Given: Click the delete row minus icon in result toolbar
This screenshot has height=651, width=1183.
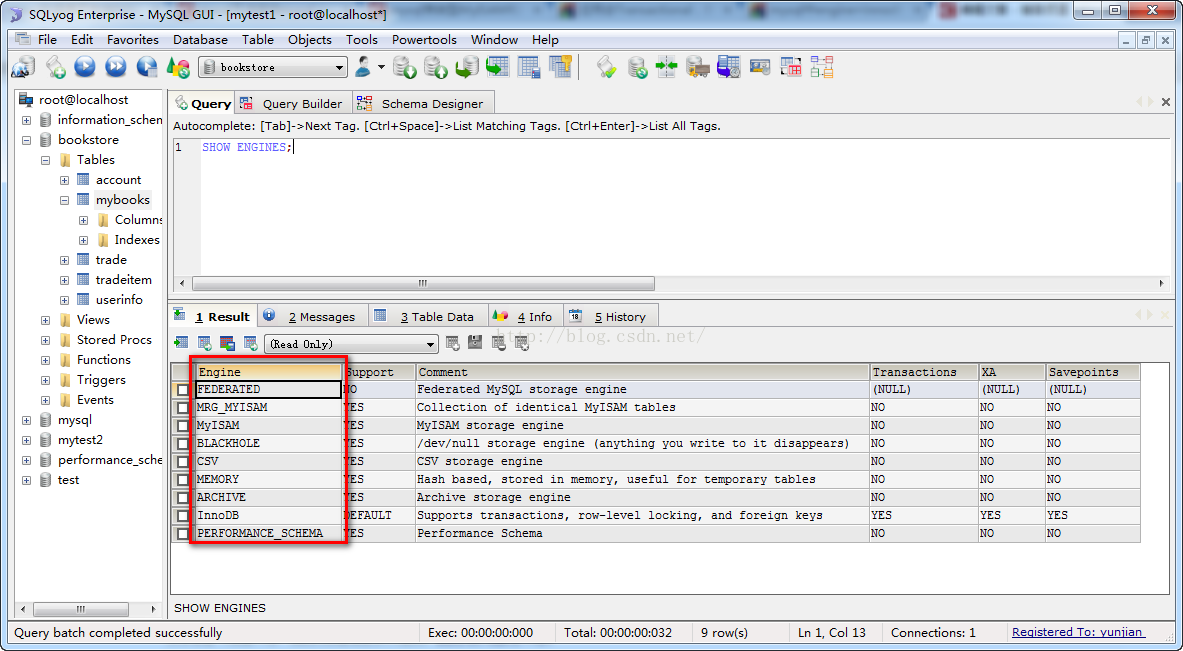Looking at the screenshot, I should [499, 343].
